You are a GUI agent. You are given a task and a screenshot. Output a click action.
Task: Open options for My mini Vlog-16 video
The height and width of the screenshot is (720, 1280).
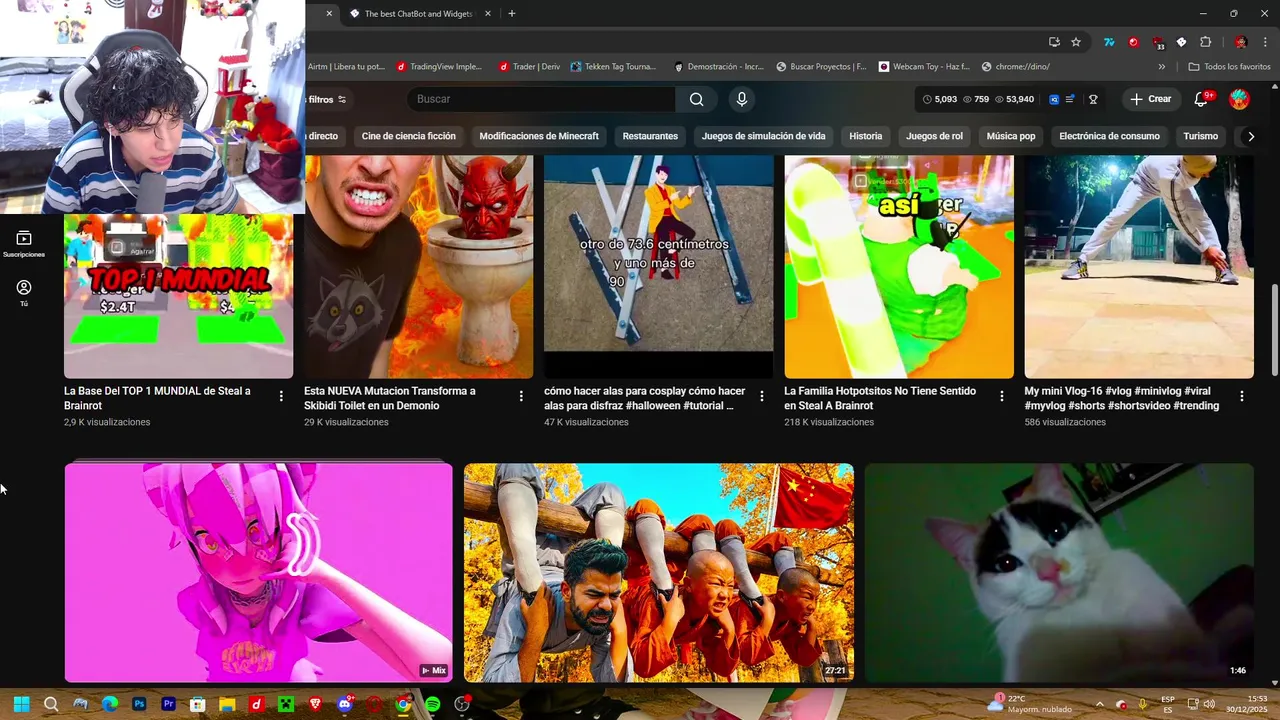(1242, 396)
